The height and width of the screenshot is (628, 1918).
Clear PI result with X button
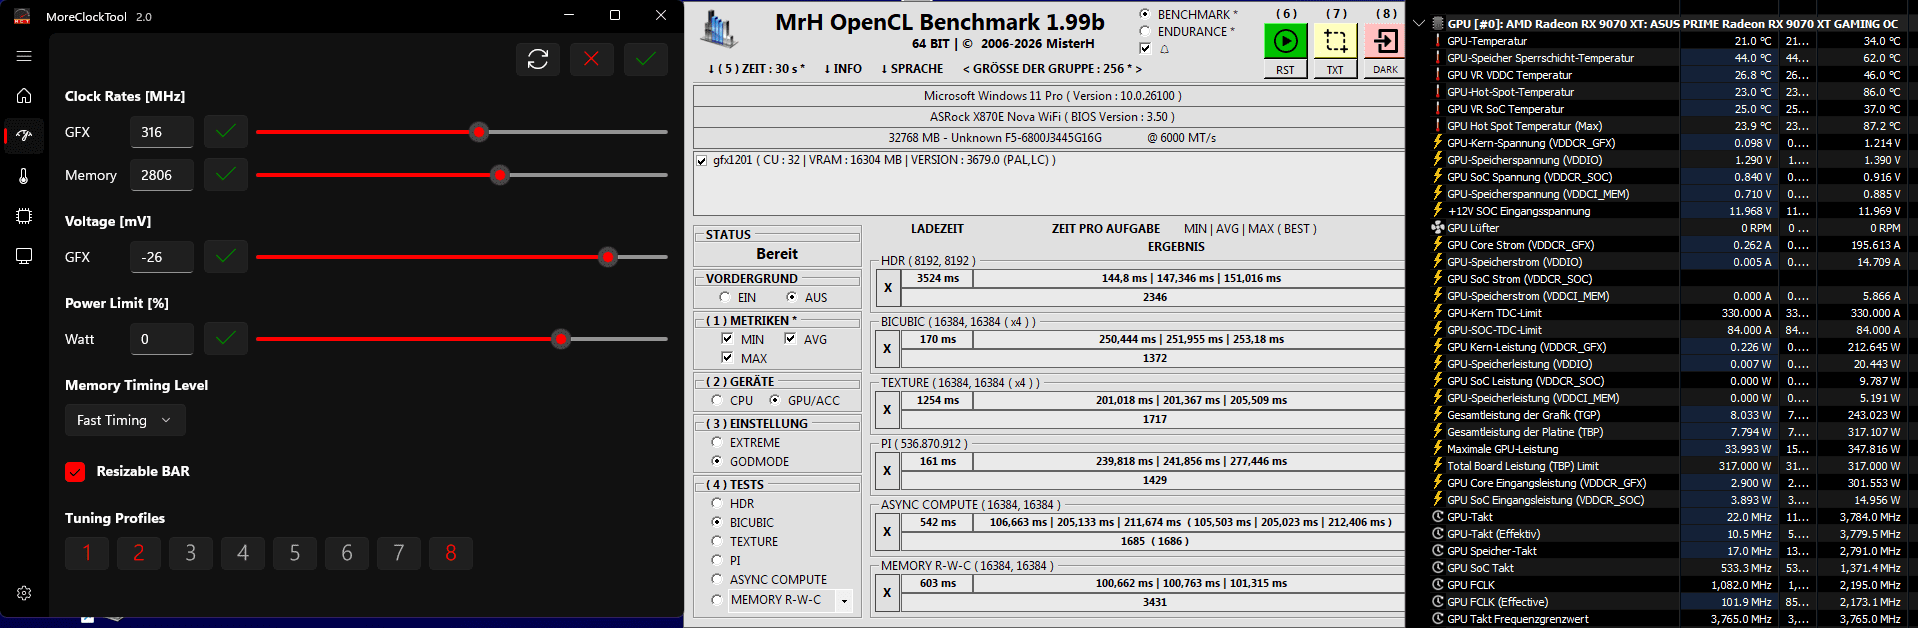point(887,471)
